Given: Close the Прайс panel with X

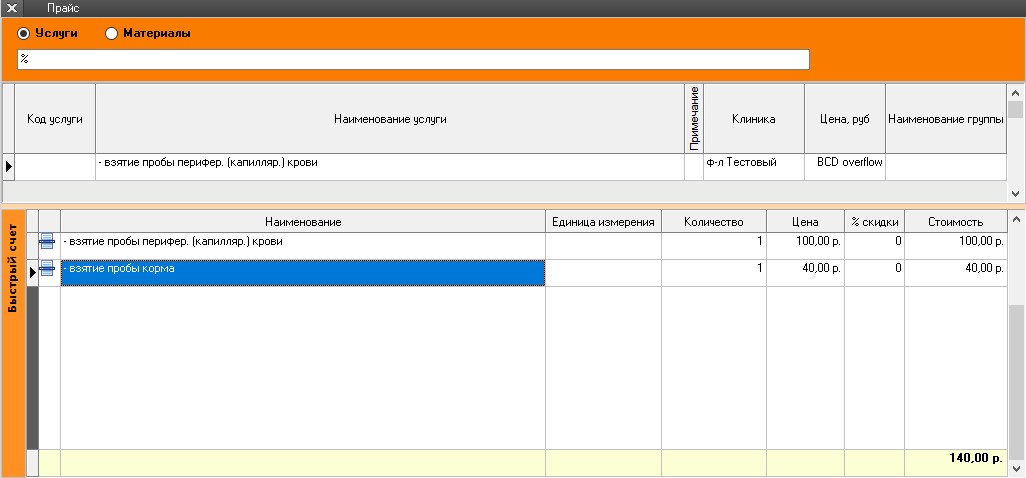Looking at the screenshot, I should (x=13, y=8).
